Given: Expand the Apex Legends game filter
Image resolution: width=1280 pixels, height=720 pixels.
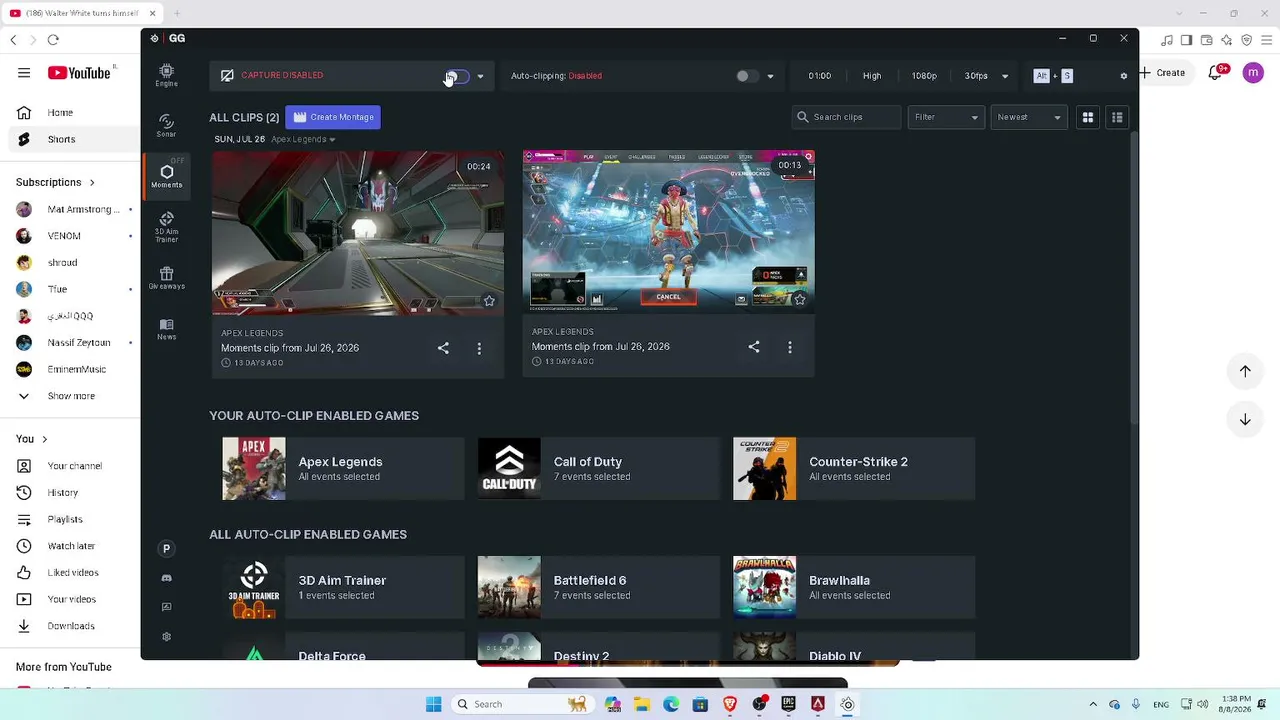Looking at the screenshot, I should pyautogui.click(x=303, y=139).
